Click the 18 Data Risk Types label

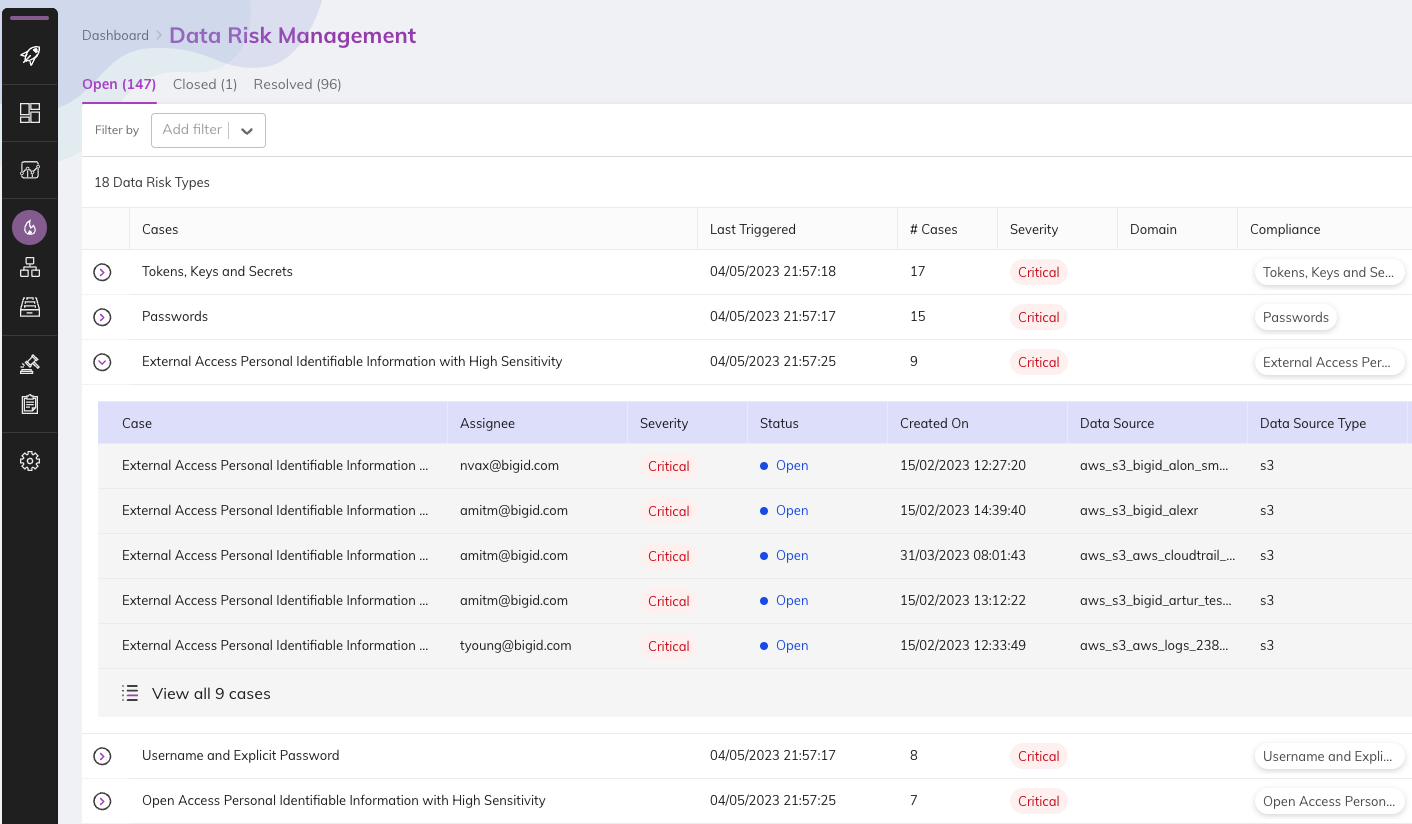pos(152,183)
